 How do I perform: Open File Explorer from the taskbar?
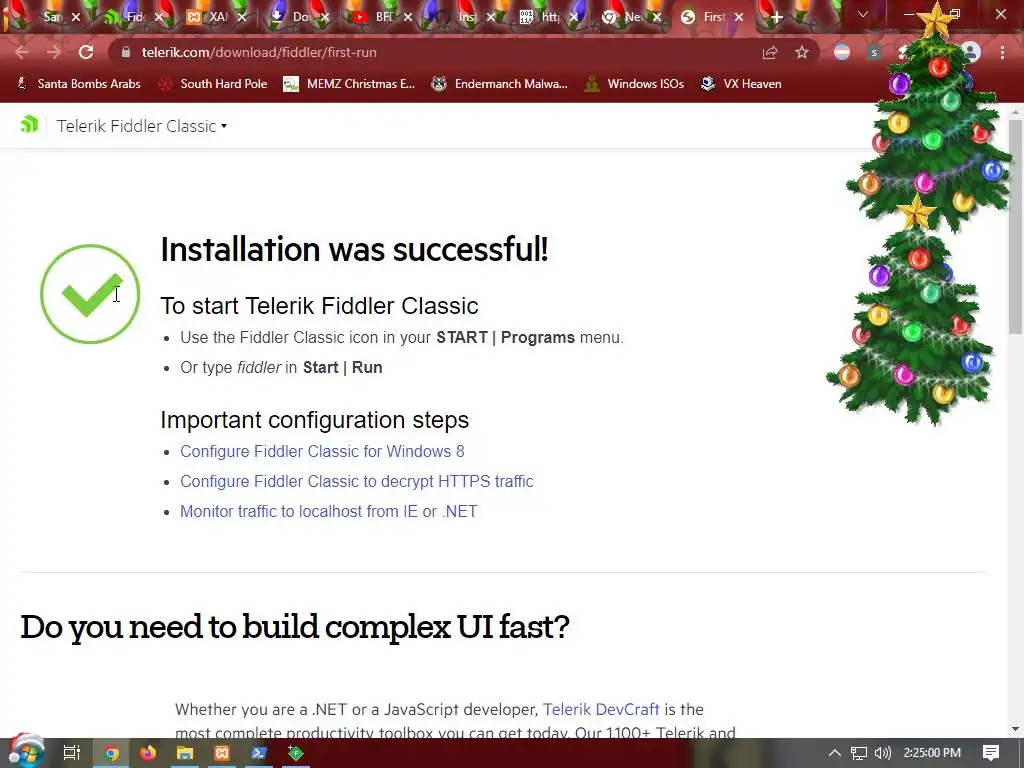185,753
